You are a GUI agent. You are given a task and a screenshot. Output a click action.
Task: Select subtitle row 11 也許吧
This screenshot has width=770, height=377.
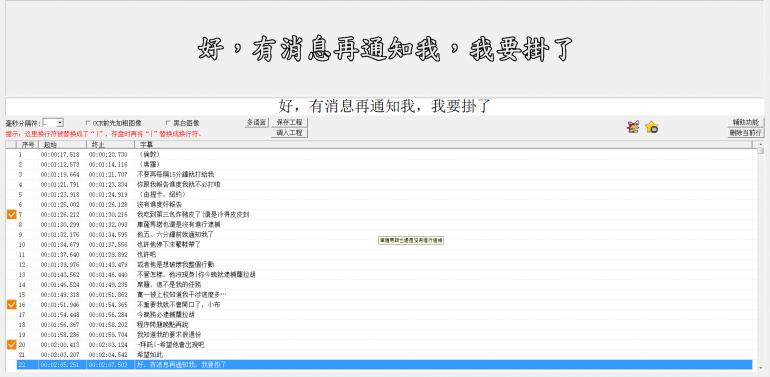[385, 254]
